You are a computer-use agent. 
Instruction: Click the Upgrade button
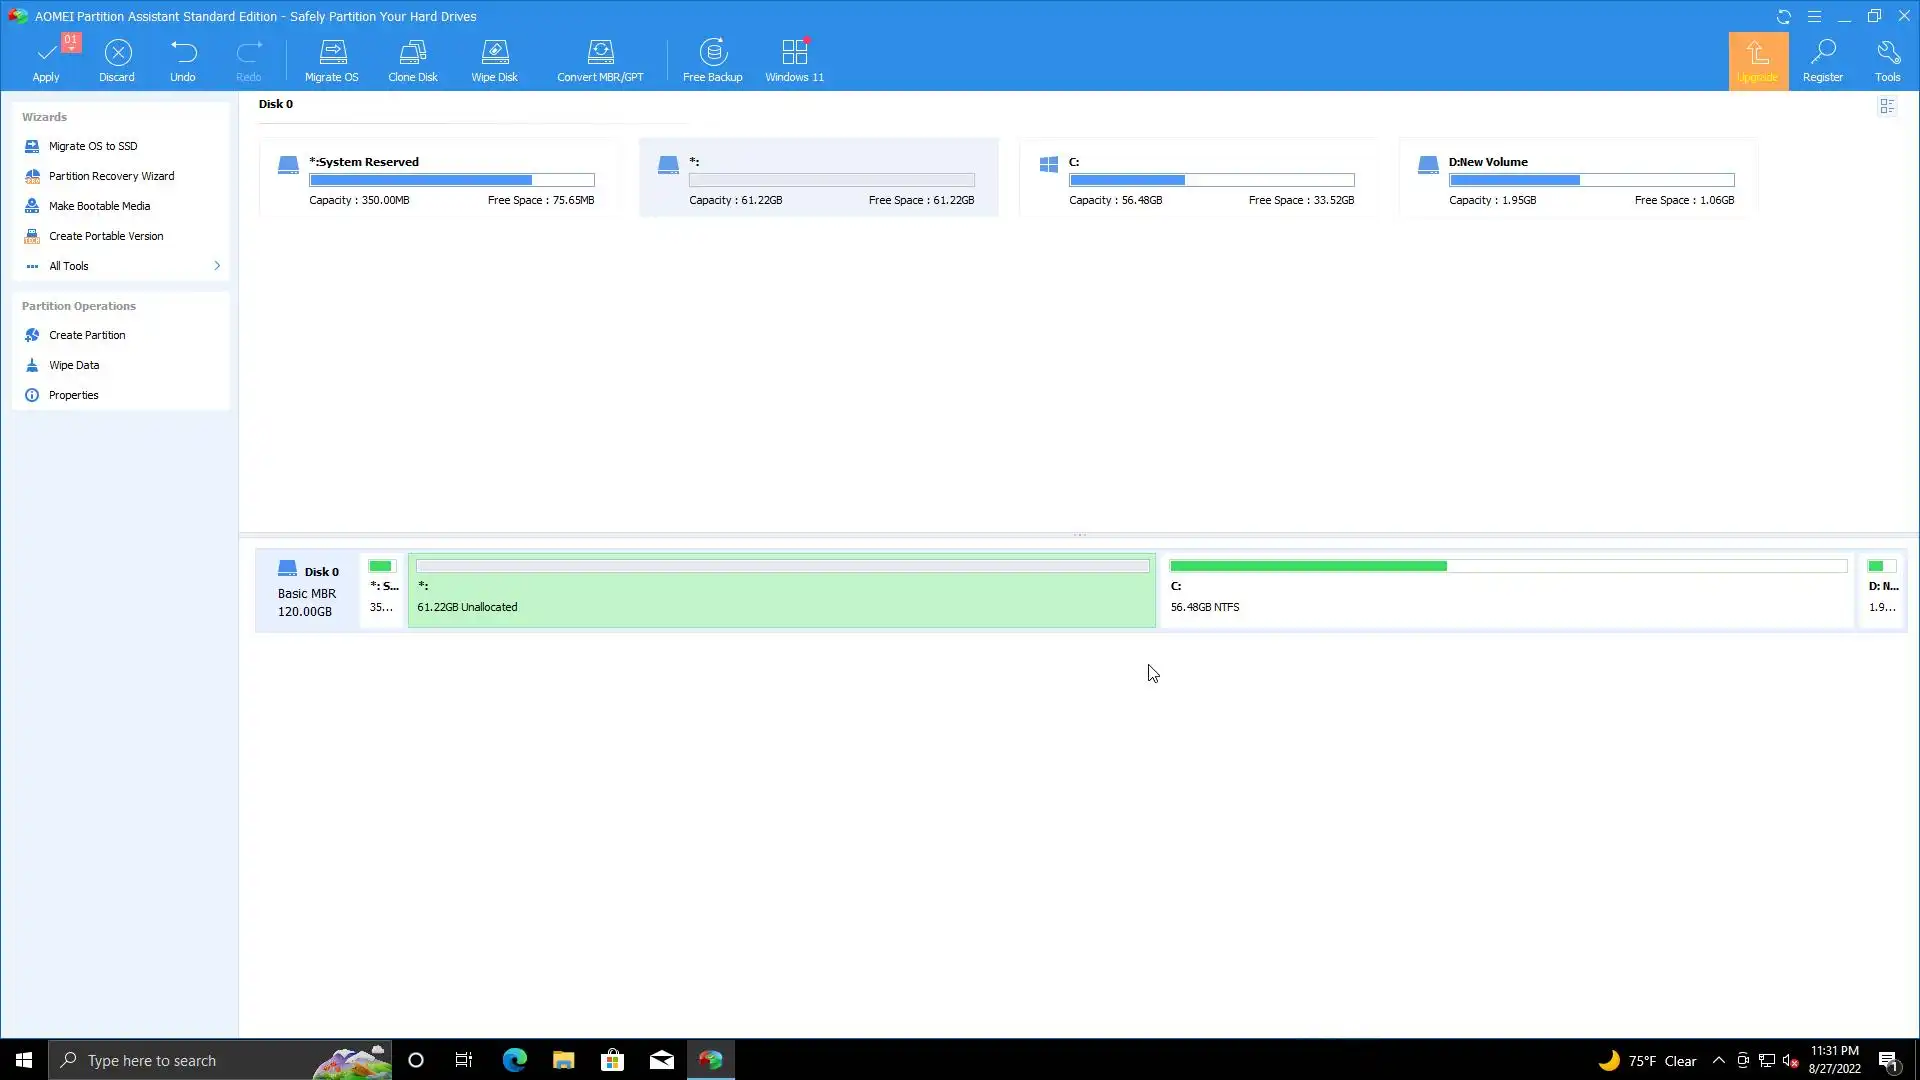point(1757,60)
